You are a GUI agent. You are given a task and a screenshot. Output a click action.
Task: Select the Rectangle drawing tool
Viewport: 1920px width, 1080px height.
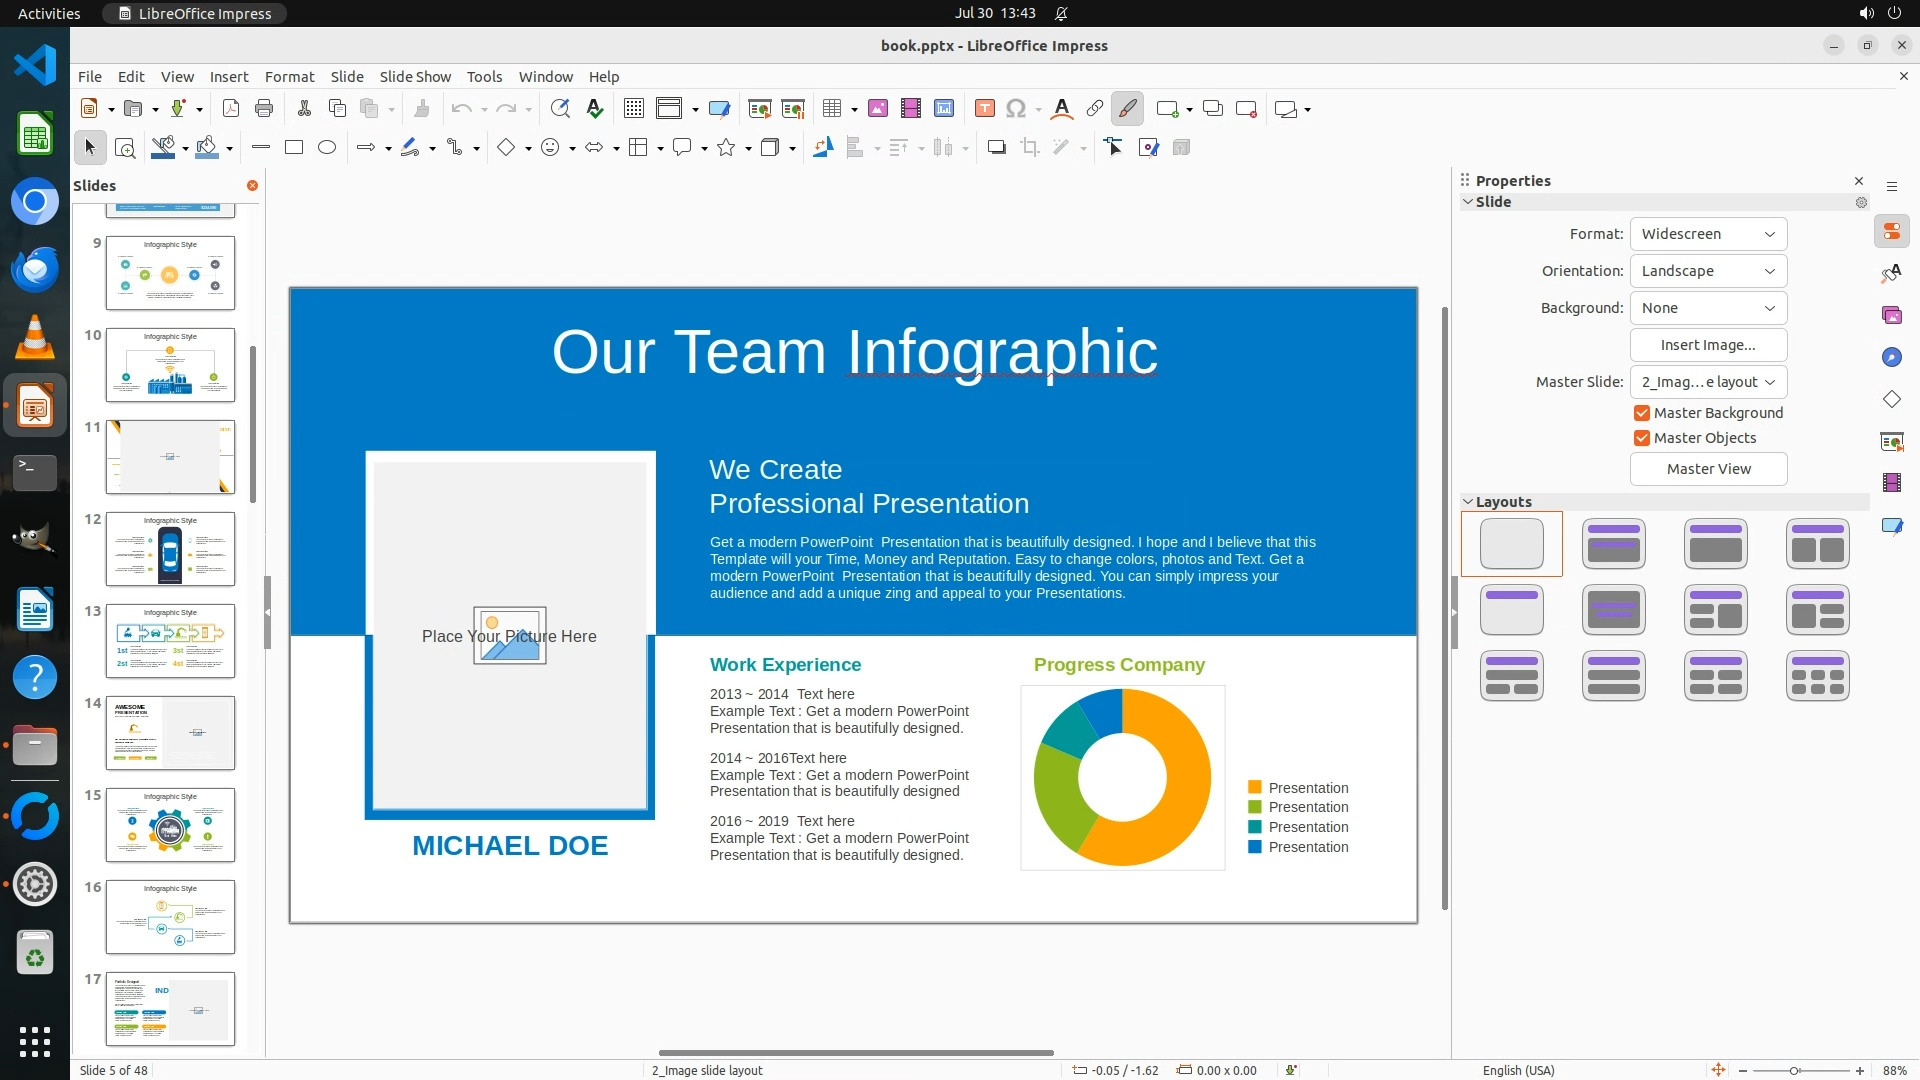click(294, 148)
